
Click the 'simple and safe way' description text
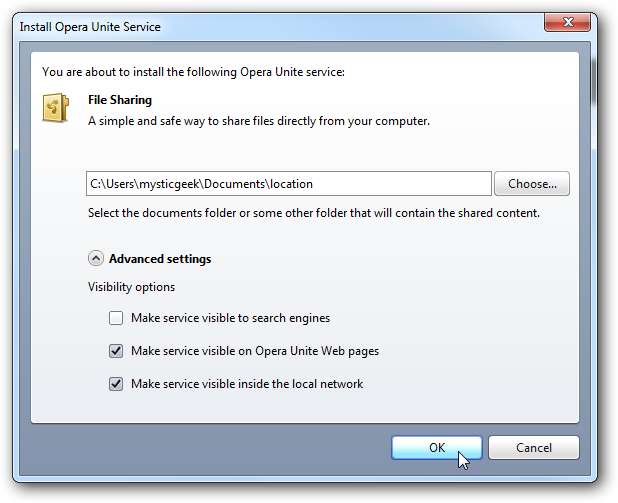[258, 121]
